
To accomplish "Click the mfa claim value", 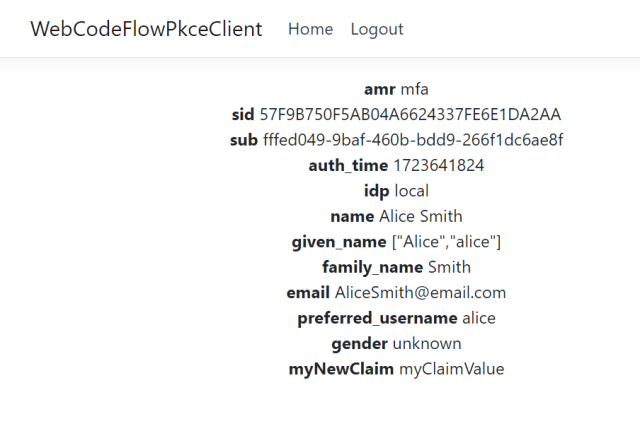I will [414, 89].
